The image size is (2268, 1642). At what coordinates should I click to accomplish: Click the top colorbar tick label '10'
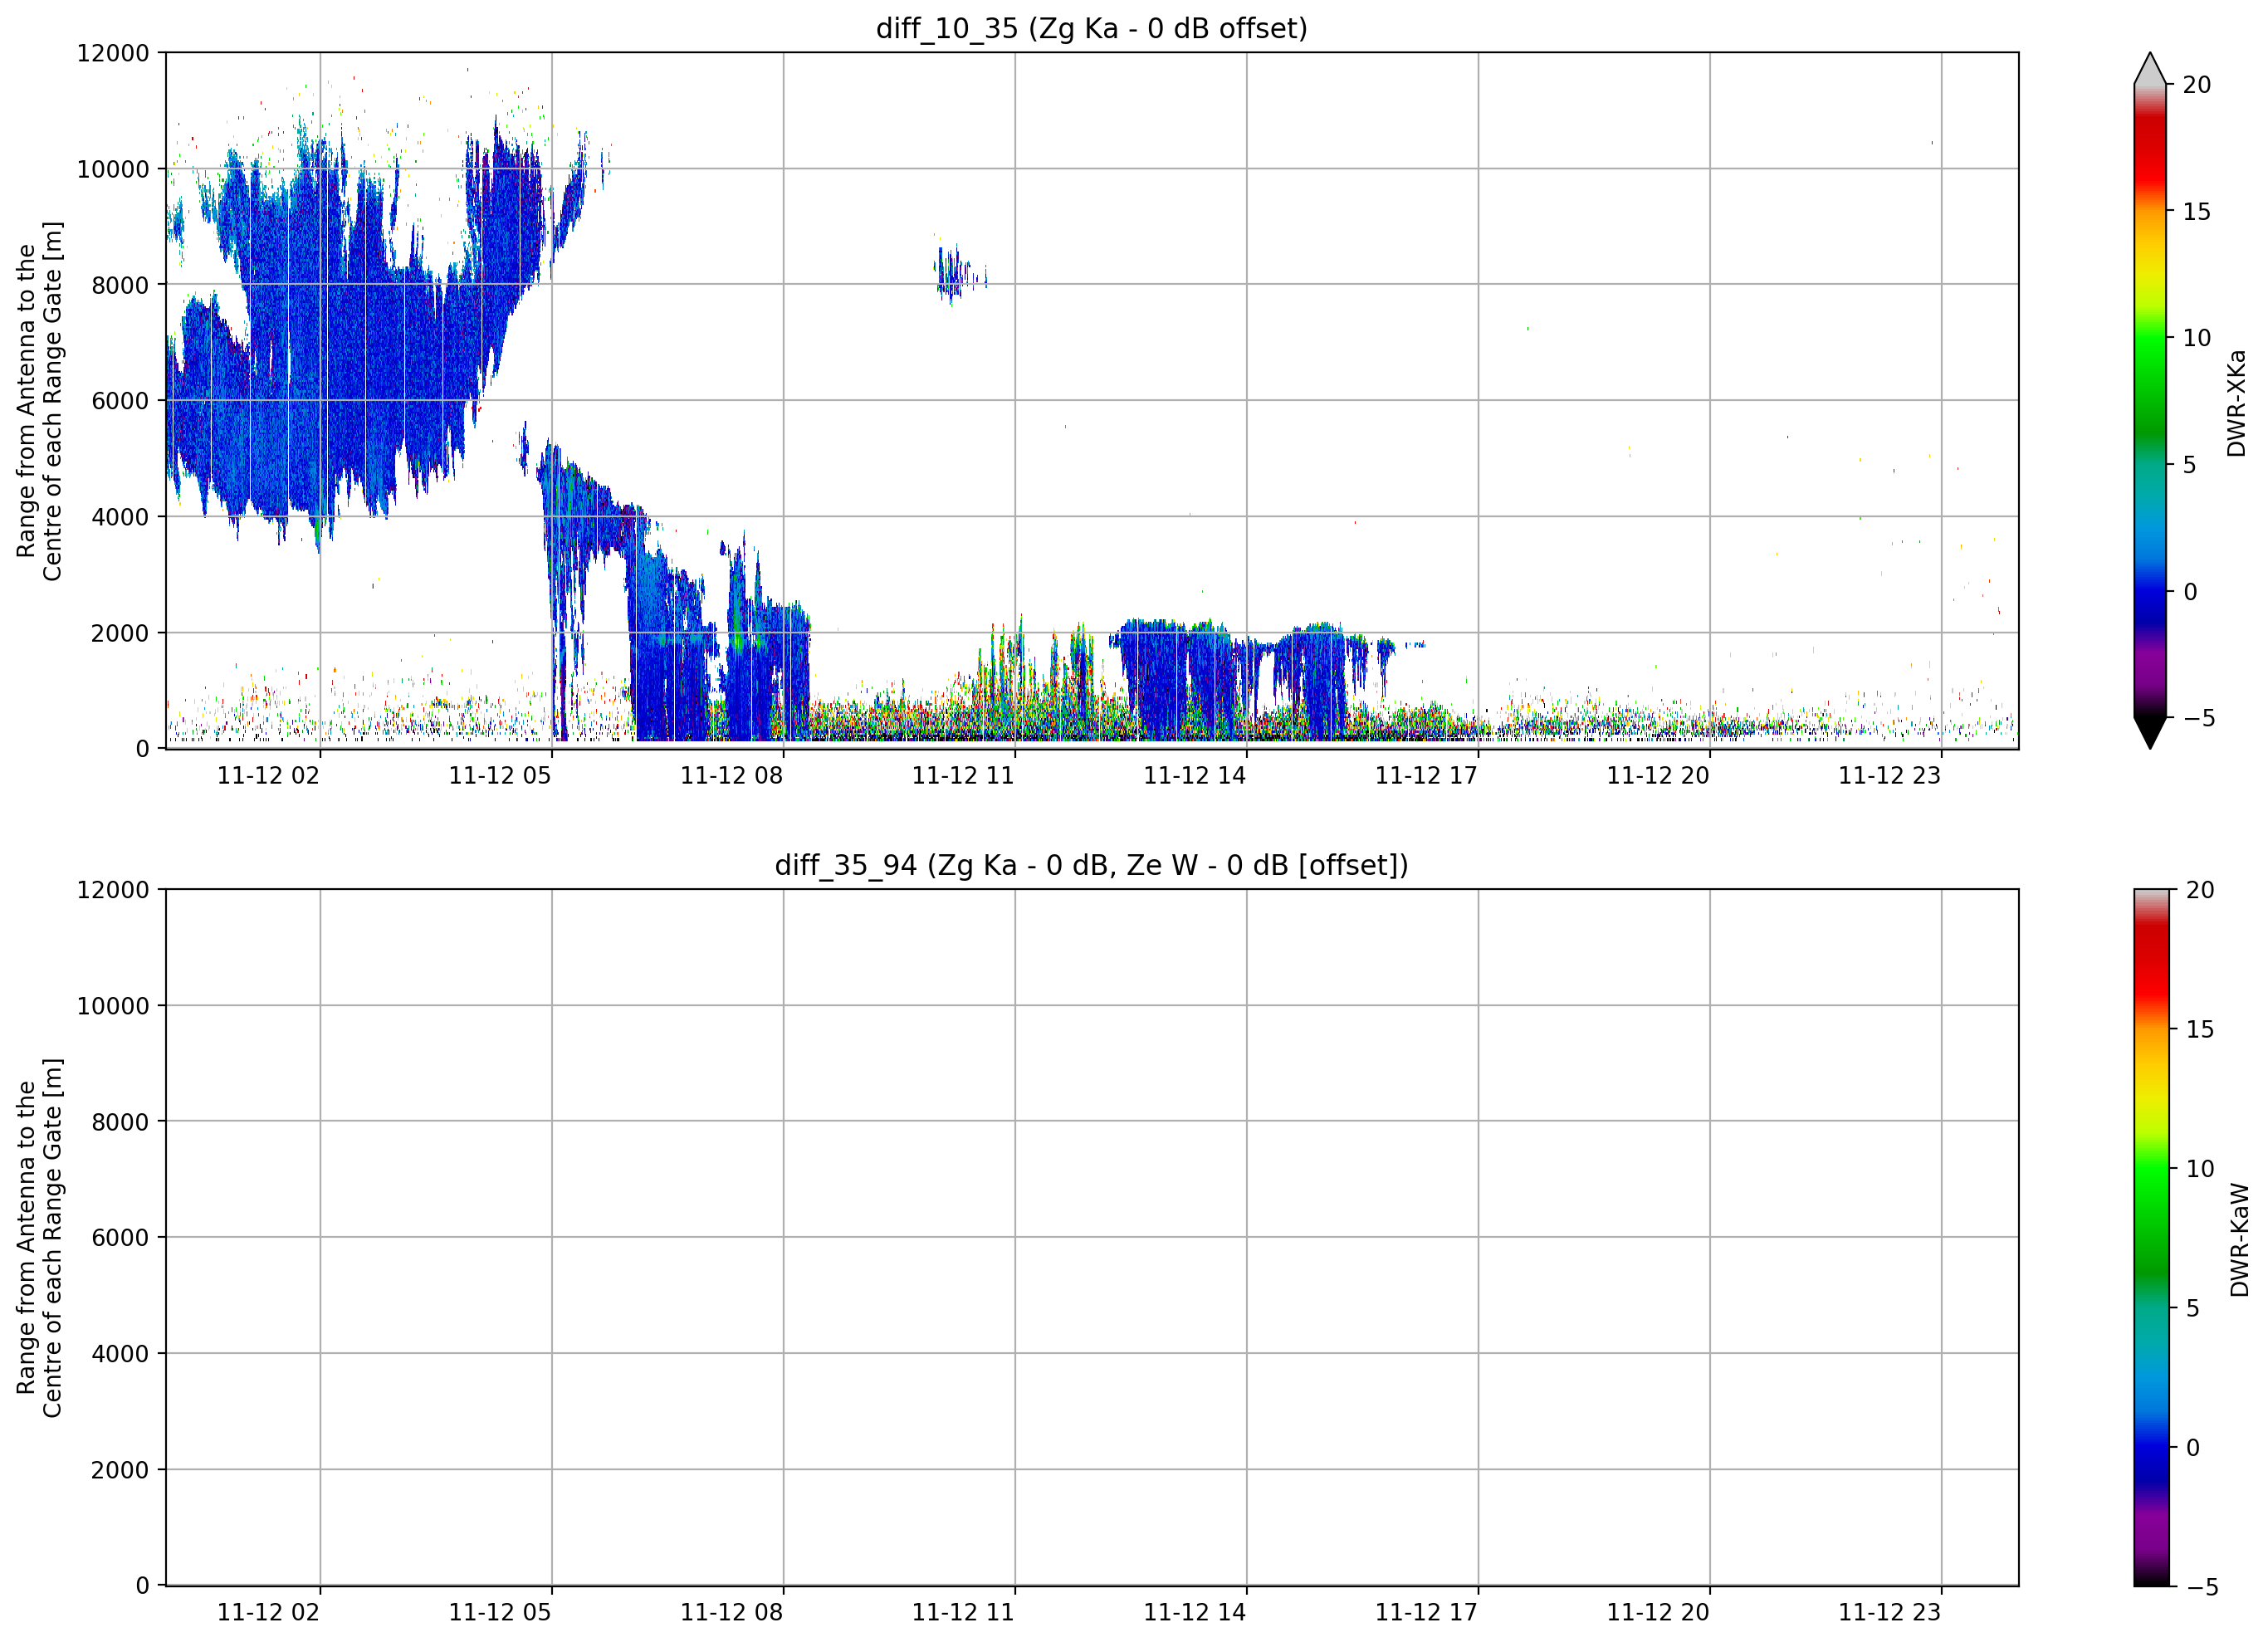2197,338
